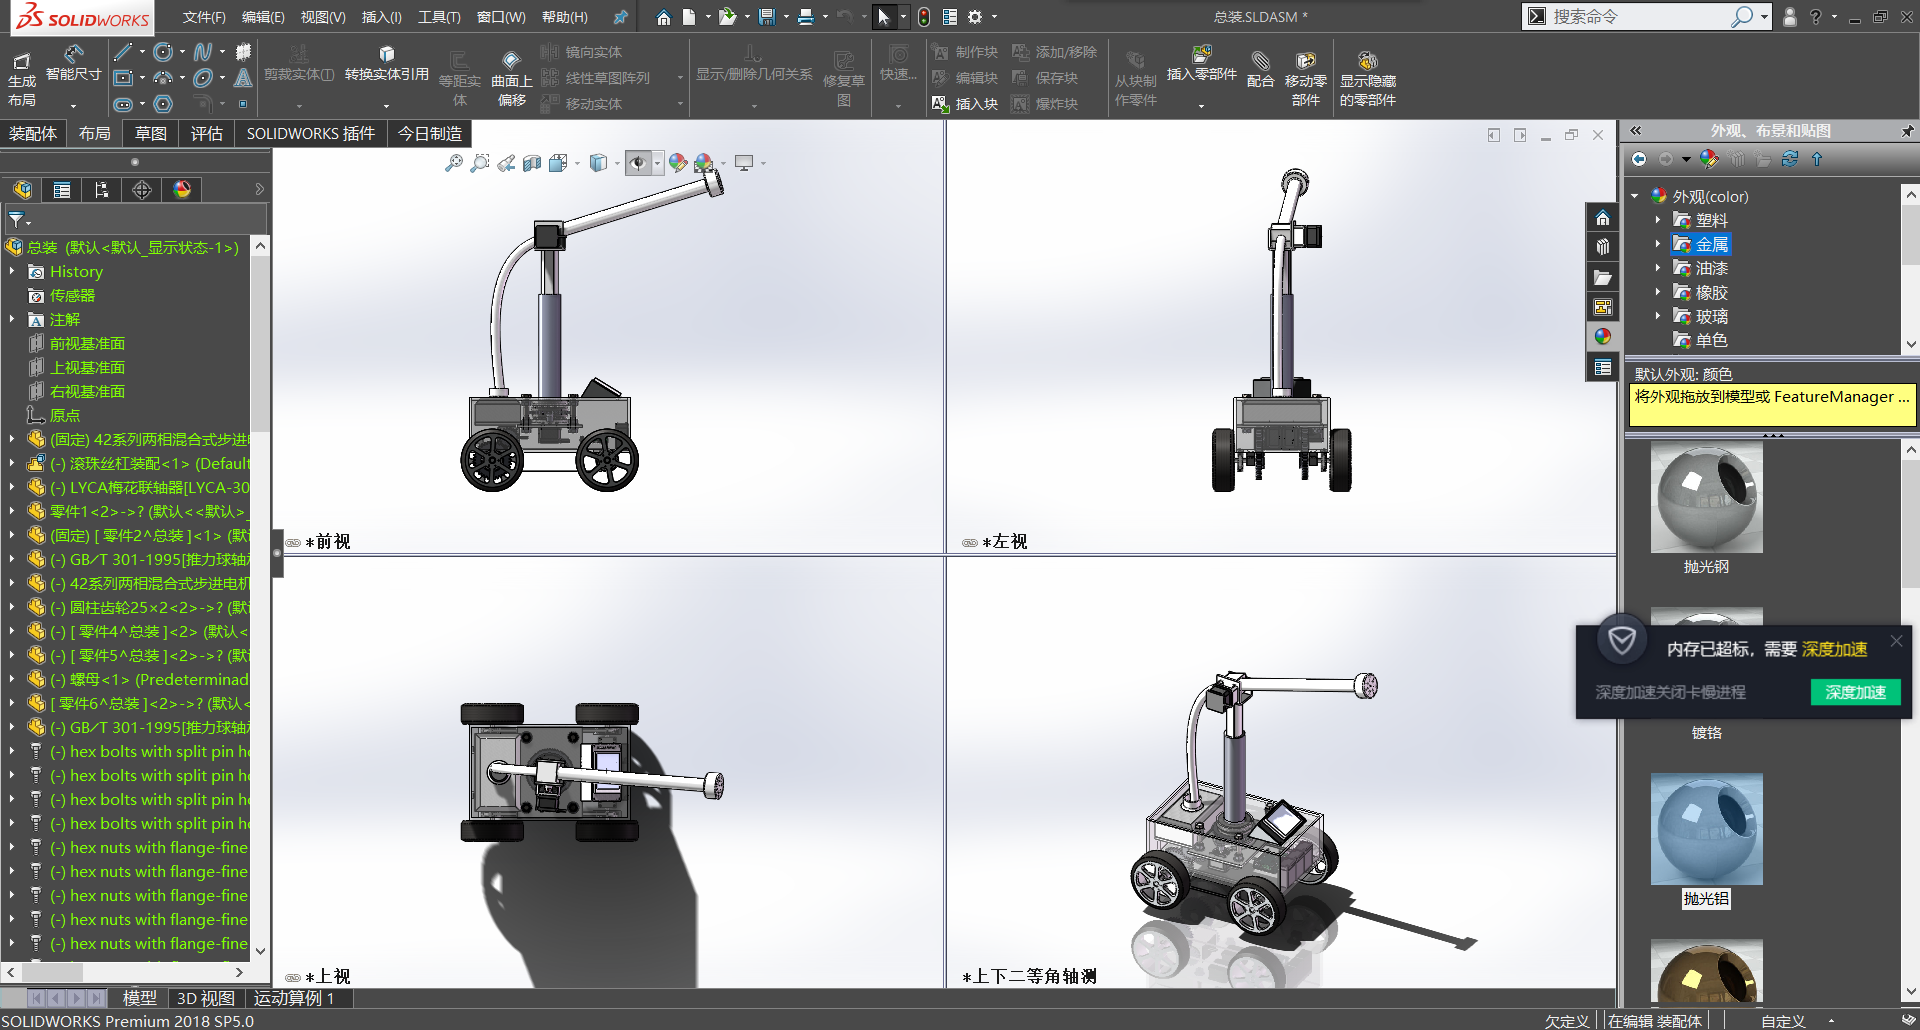Open the Display Style dropdown arrow
The height and width of the screenshot is (1030, 1920).
(616, 163)
